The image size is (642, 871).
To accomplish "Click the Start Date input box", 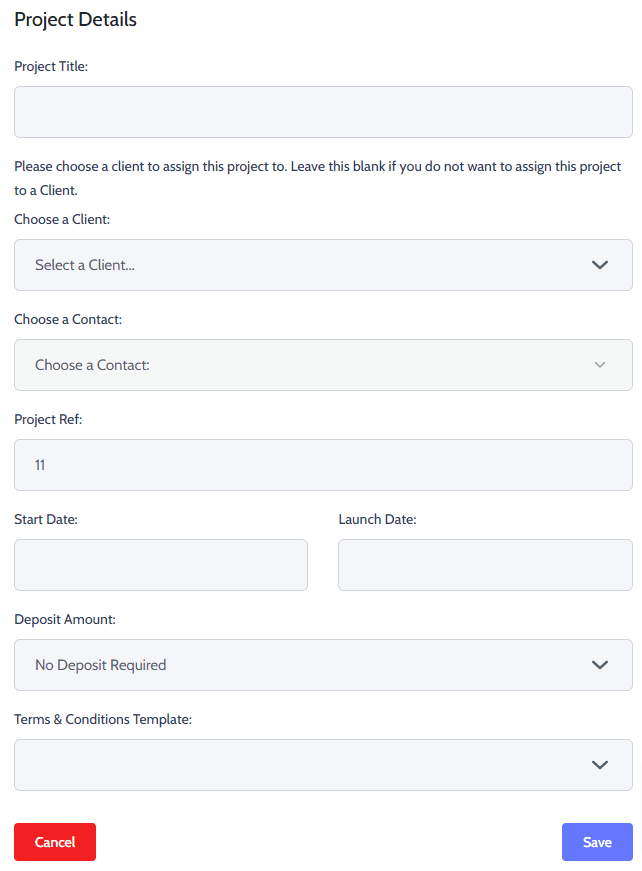I will tap(161, 565).
